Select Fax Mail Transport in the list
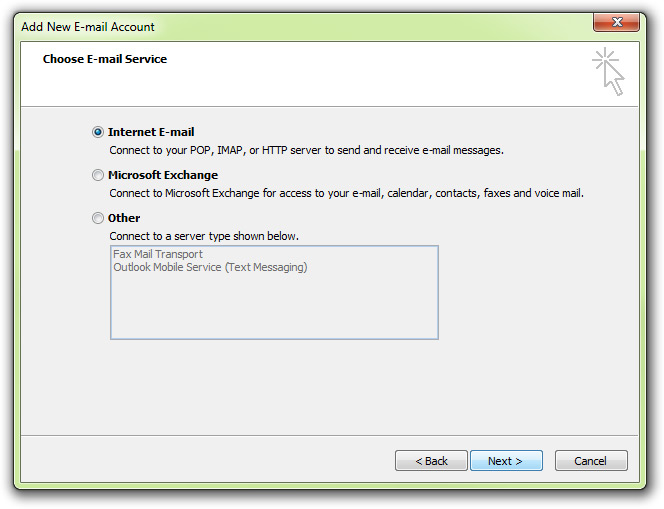 tap(158, 254)
